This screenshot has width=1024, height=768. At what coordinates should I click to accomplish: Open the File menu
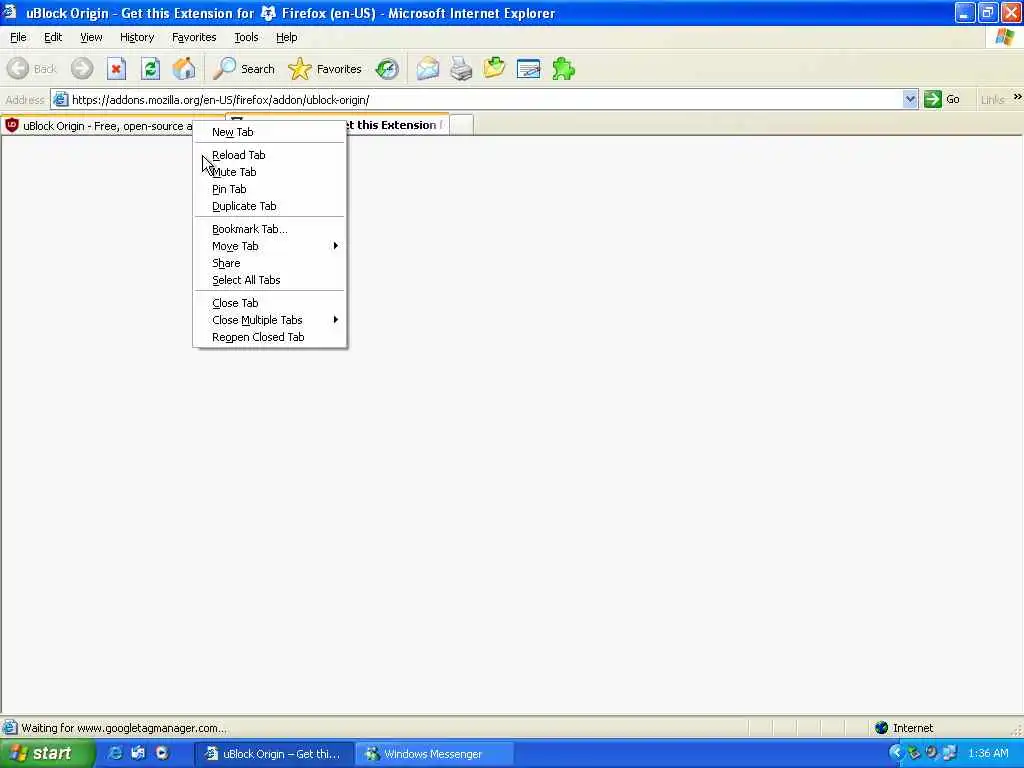tap(18, 37)
